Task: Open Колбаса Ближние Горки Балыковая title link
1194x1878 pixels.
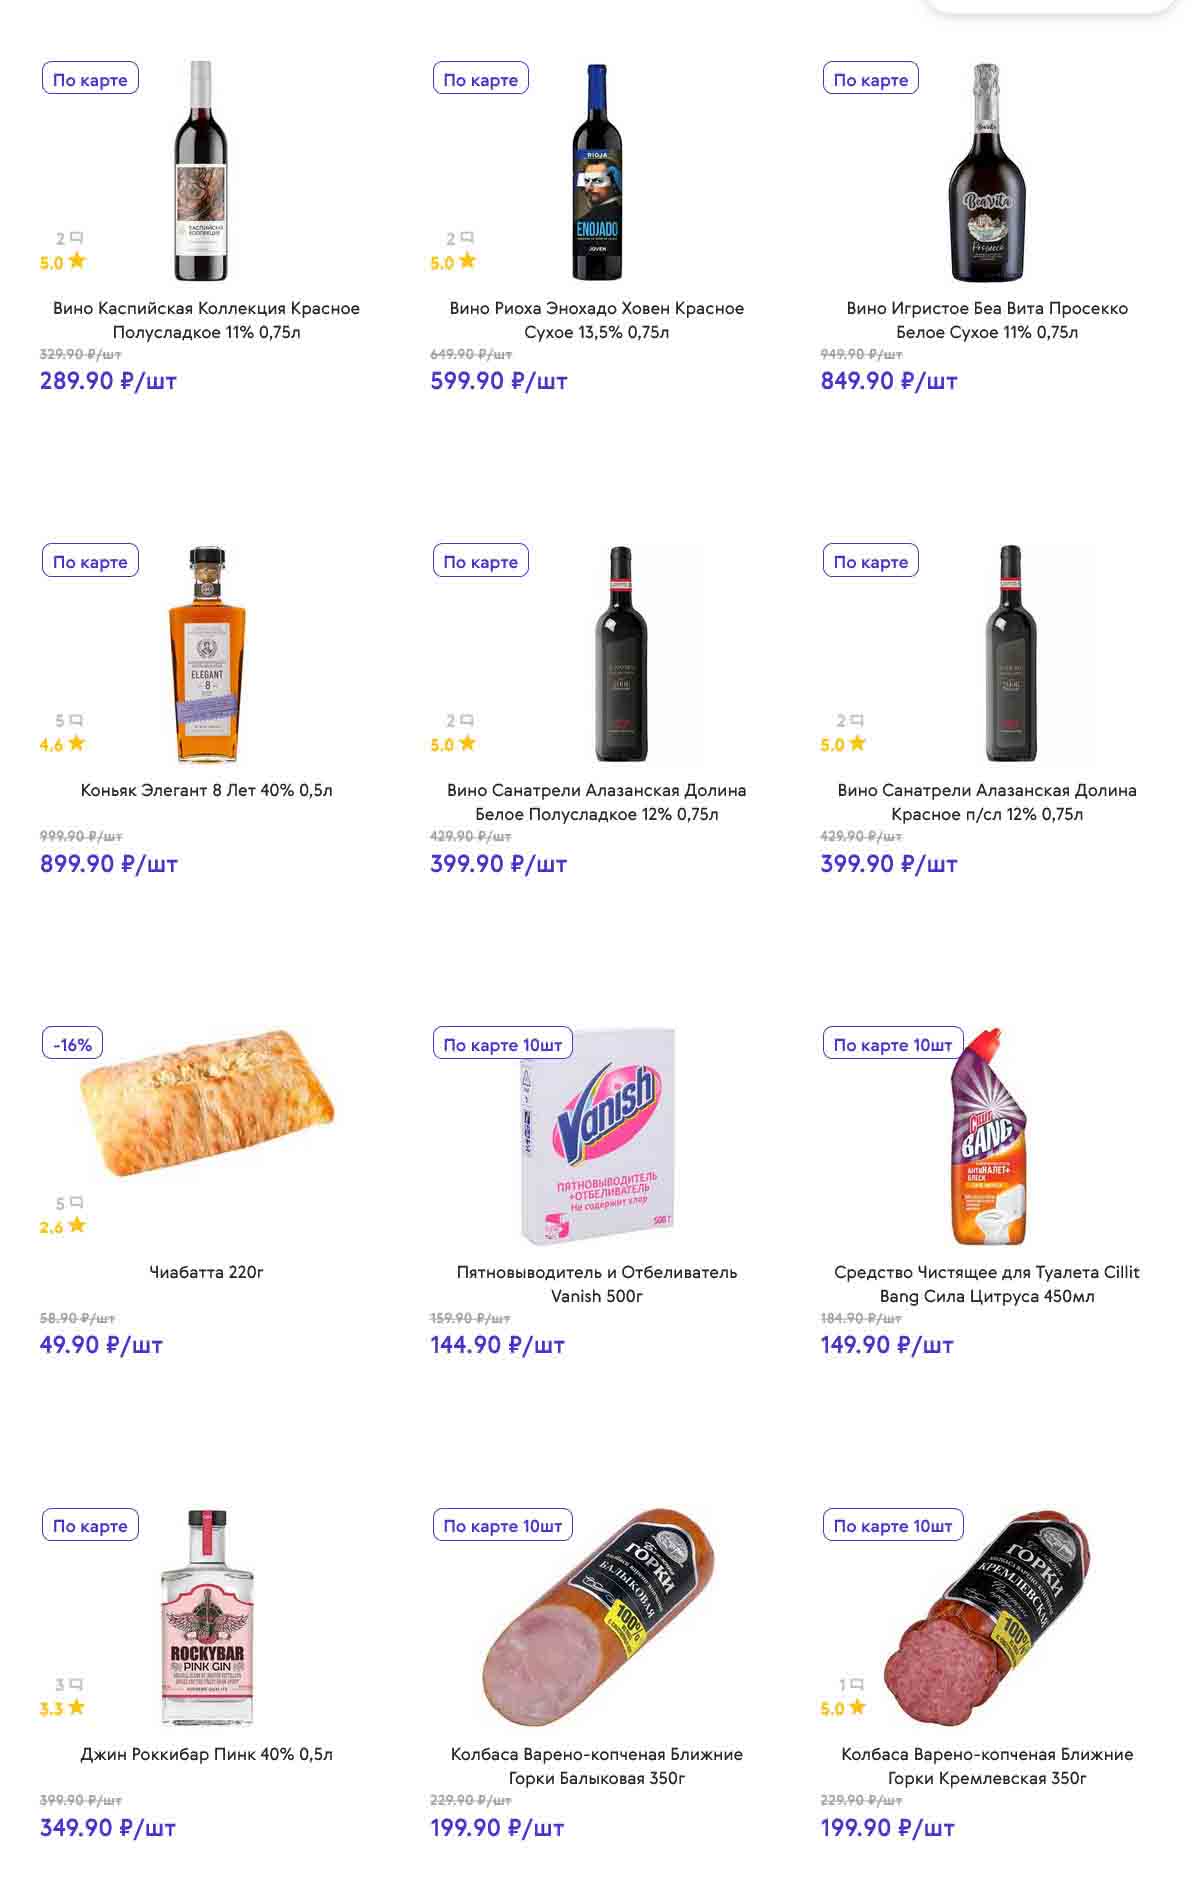Action: click(x=596, y=1766)
